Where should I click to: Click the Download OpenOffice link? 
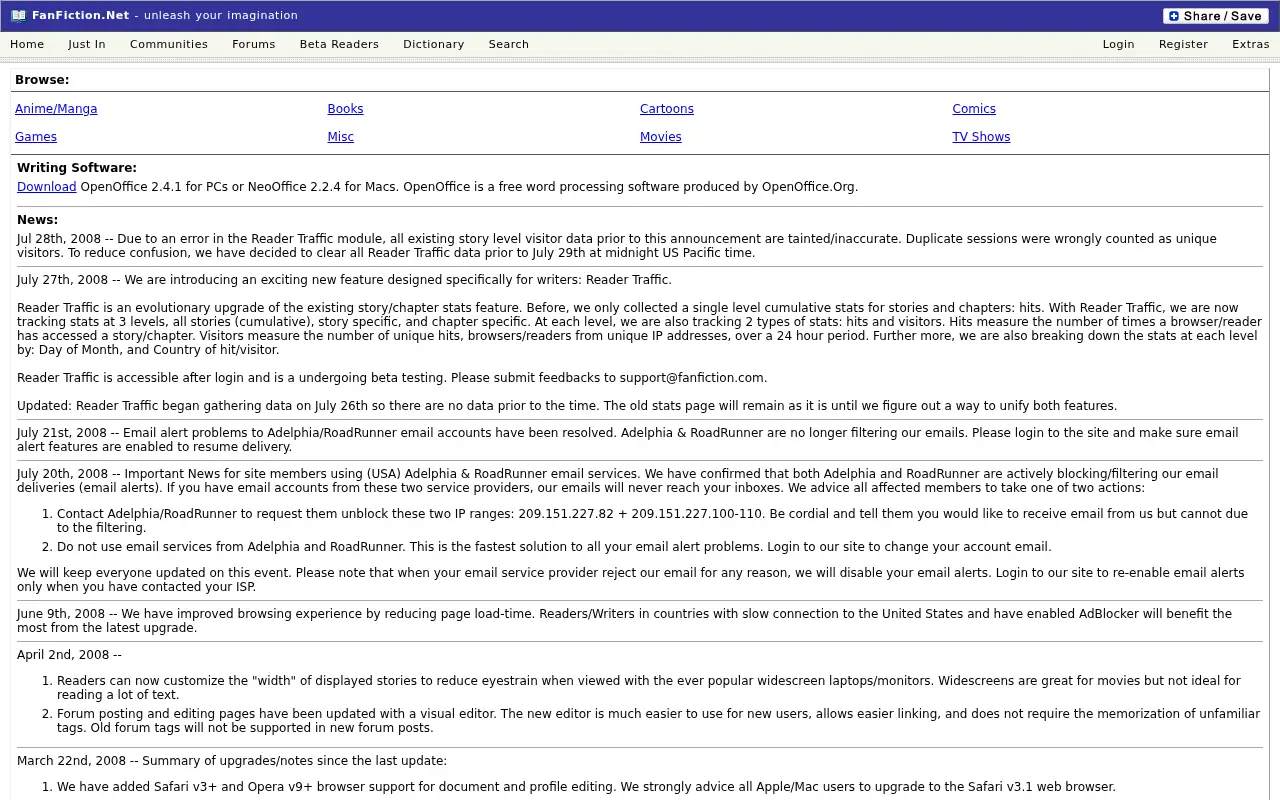pos(46,187)
